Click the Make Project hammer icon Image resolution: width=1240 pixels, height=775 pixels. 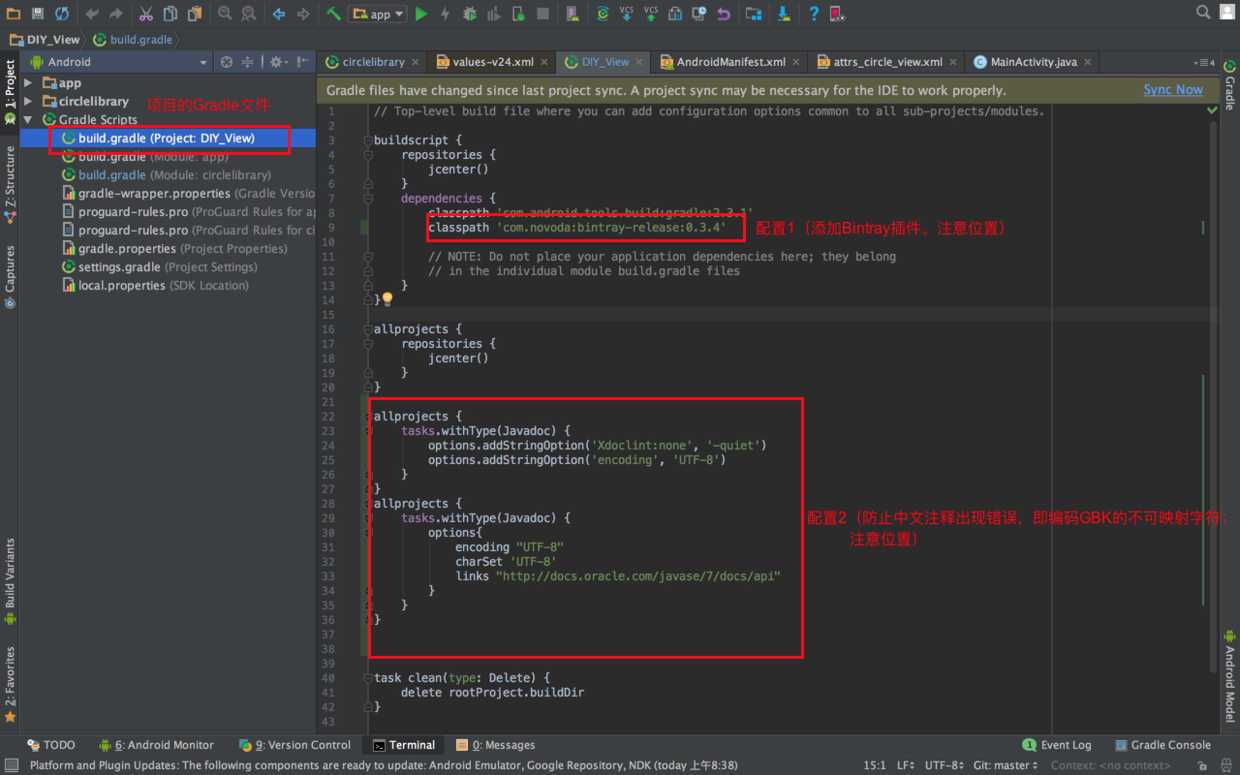334,14
